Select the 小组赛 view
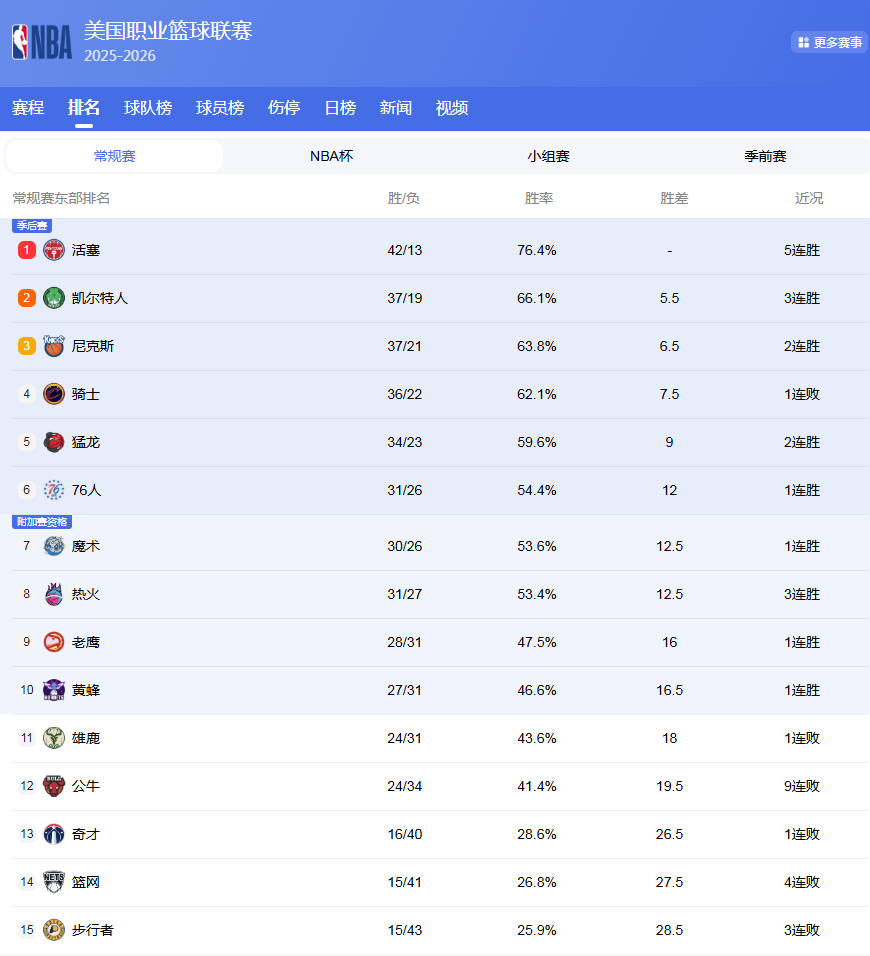The width and height of the screenshot is (870, 956). point(548,156)
